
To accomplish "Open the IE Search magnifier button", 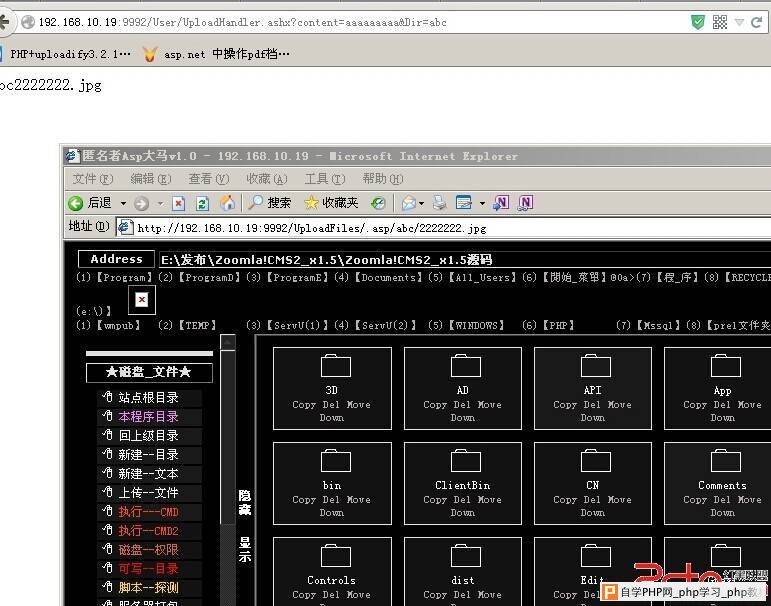I will 269,203.
